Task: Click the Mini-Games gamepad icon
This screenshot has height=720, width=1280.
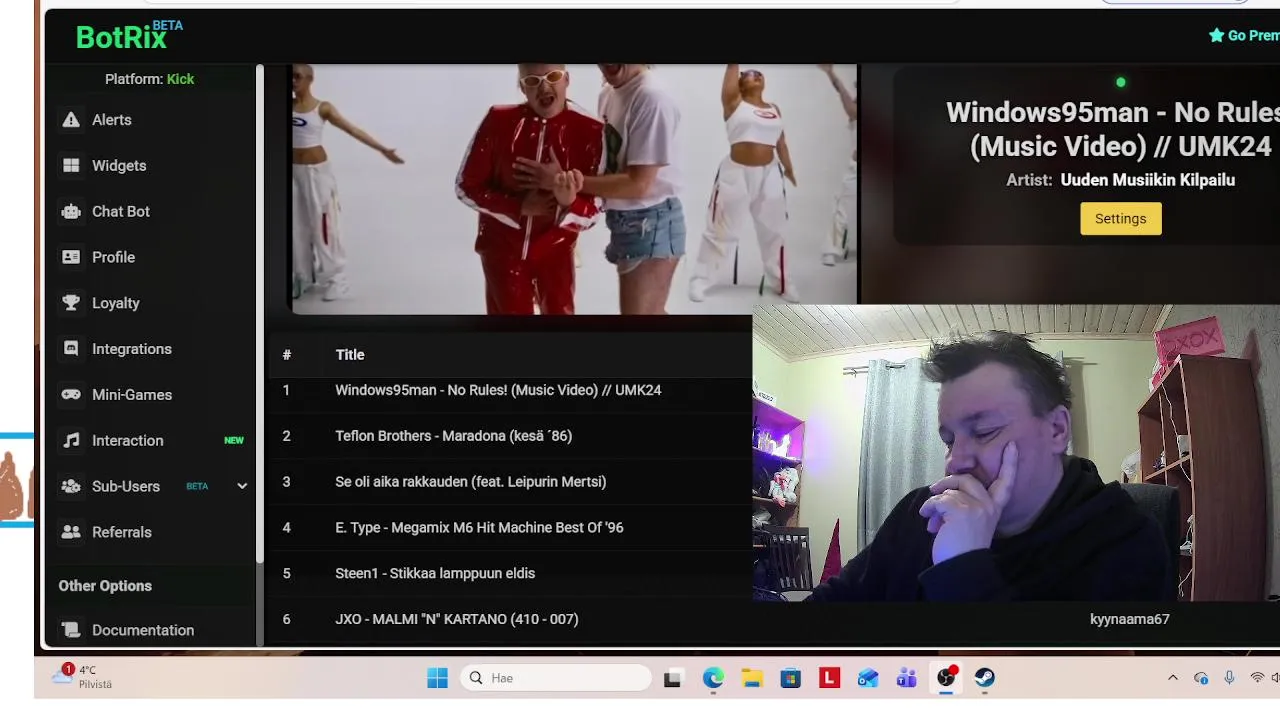Action: pyautogui.click(x=71, y=395)
